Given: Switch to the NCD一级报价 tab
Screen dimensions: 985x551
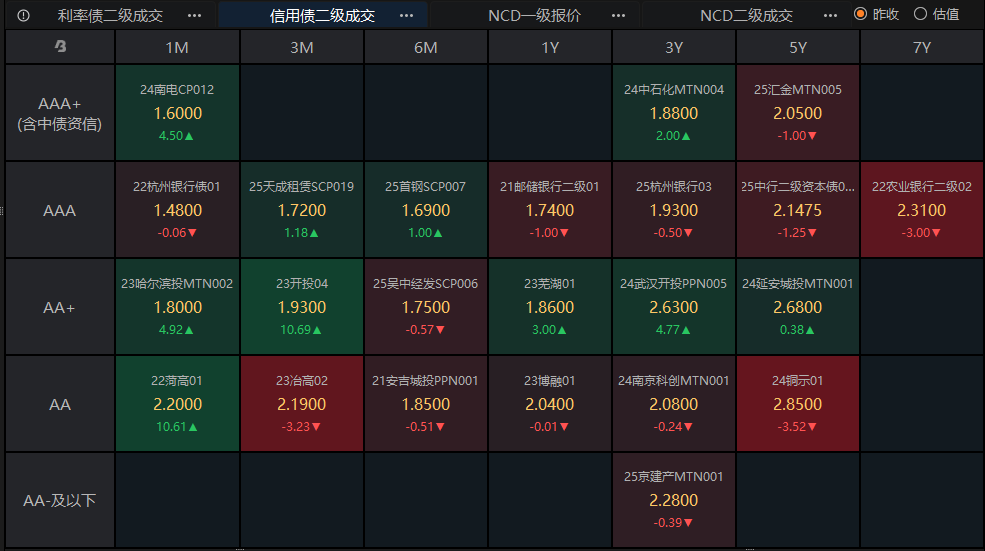Looking at the screenshot, I should 535,16.
